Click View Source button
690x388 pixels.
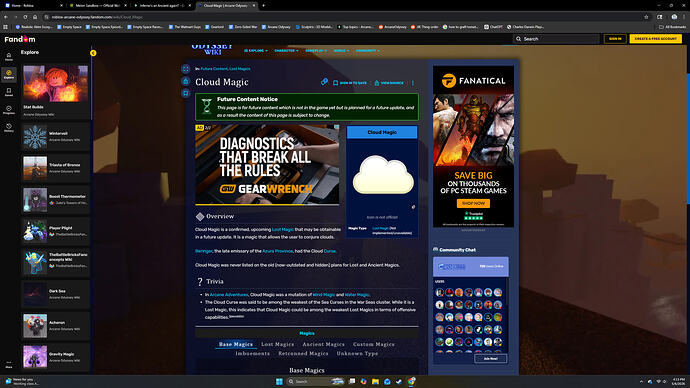(389, 83)
